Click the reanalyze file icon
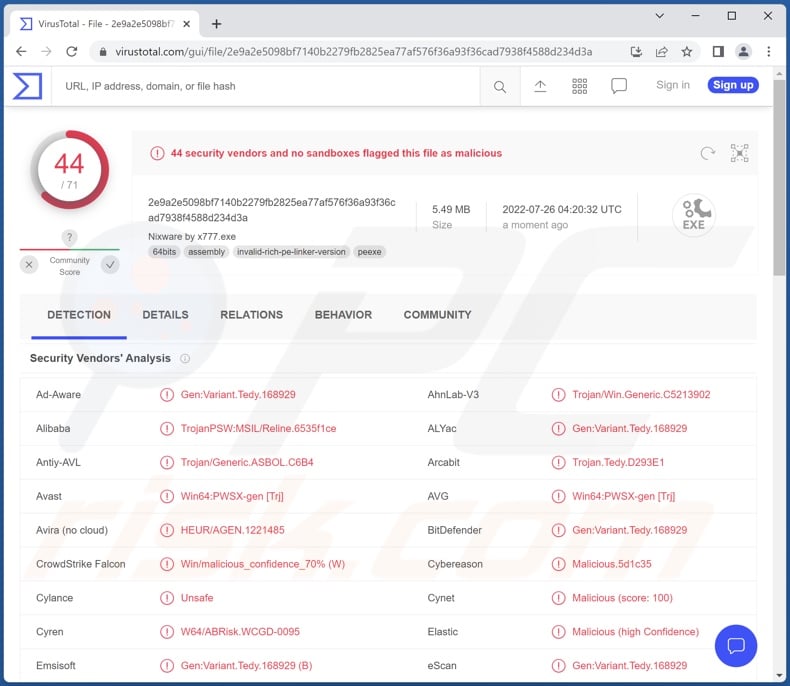This screenshot has height=686, width=790. [708, 153]
